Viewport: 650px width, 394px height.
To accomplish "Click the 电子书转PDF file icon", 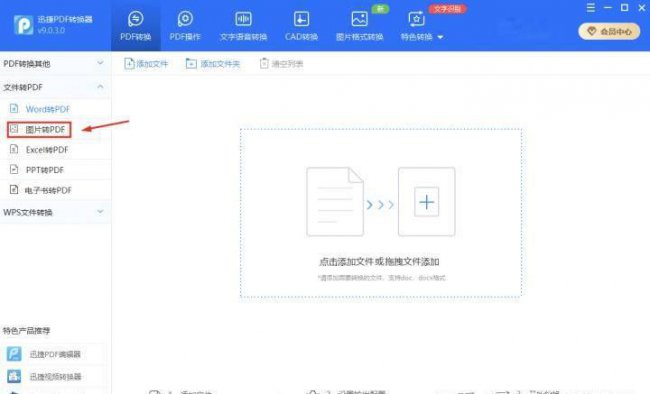I will pos(14,190).
